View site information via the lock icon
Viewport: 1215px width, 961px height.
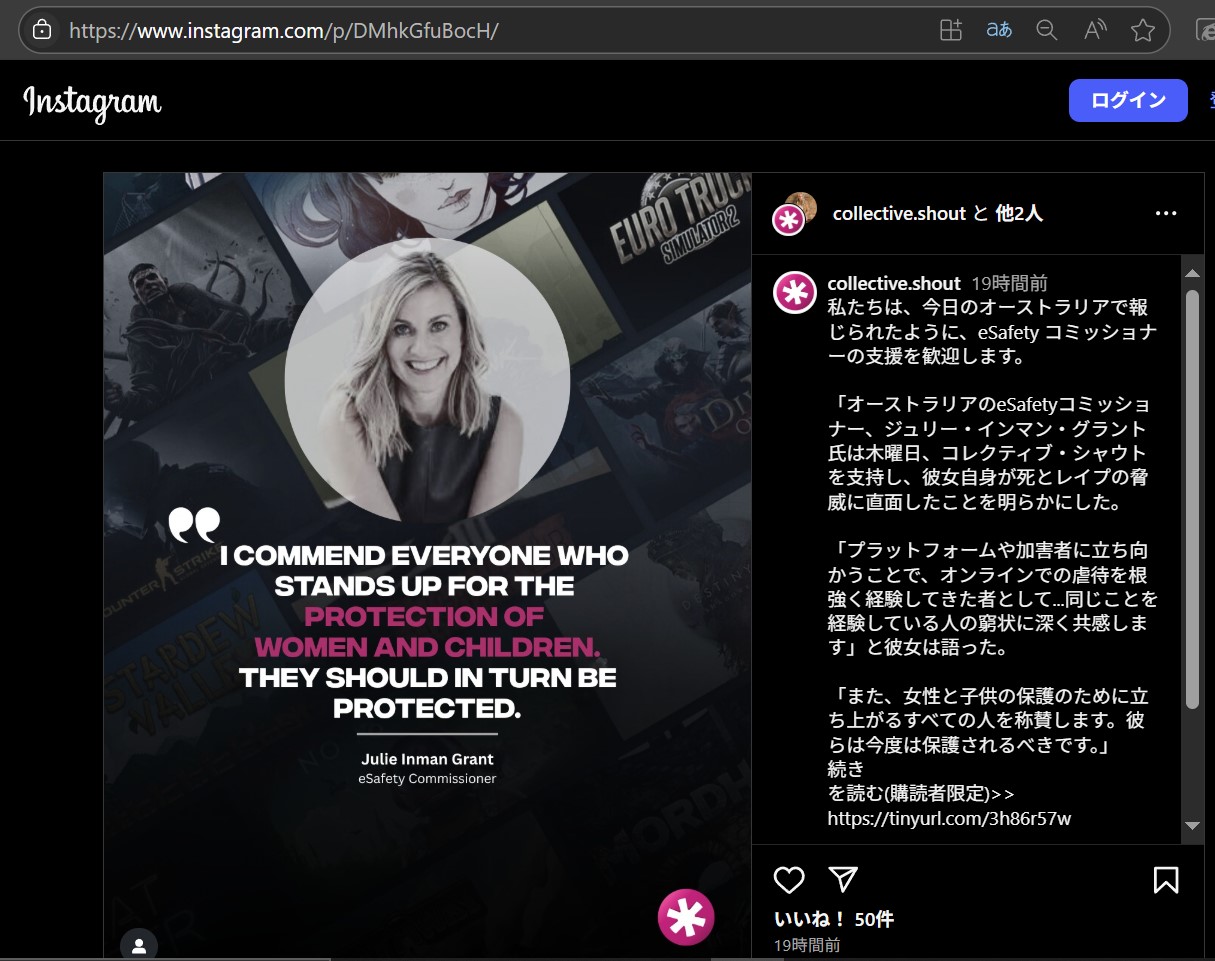(42, 30)
